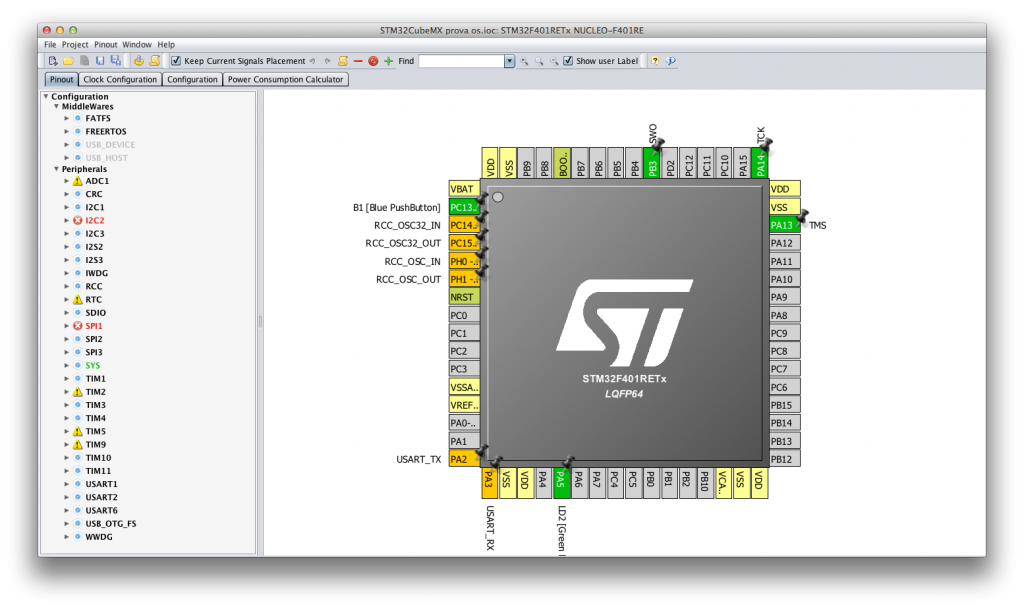The width and height of the screenshot is (1024, 609).
Task: Click inside the Find text field
Action: click(x=462, y=61)
